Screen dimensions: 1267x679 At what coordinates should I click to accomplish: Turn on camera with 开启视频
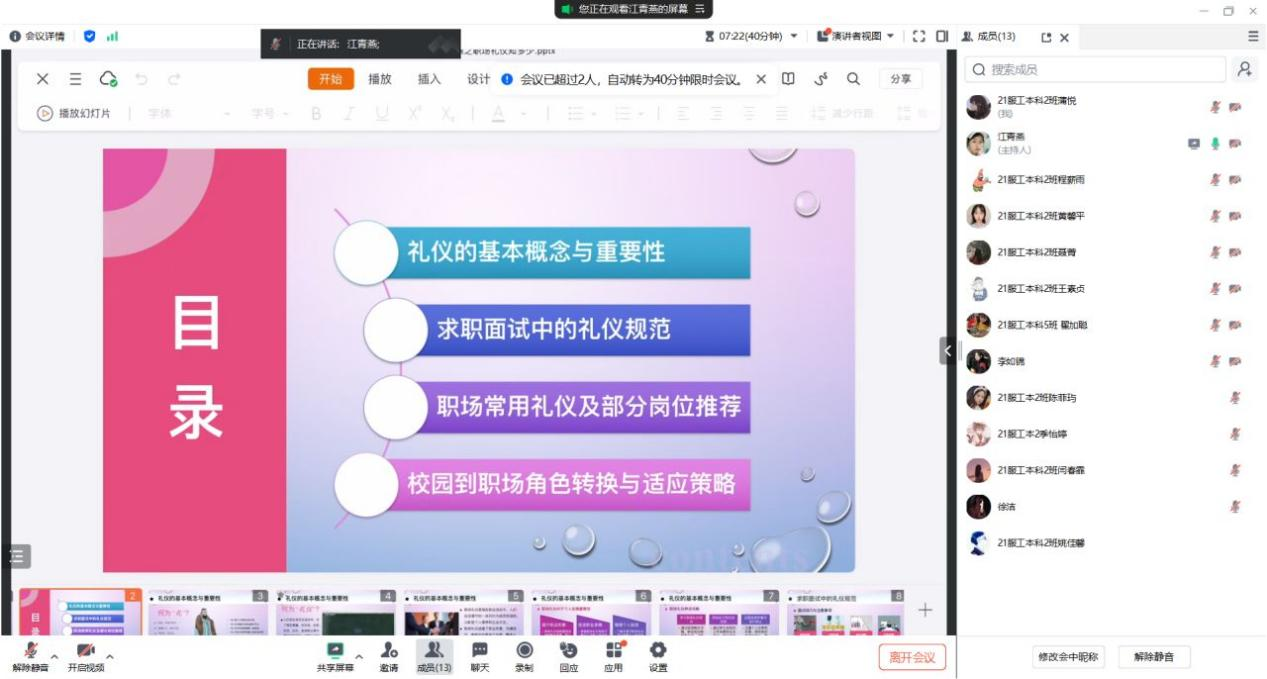pyautogui.click(x=86, y=655)
